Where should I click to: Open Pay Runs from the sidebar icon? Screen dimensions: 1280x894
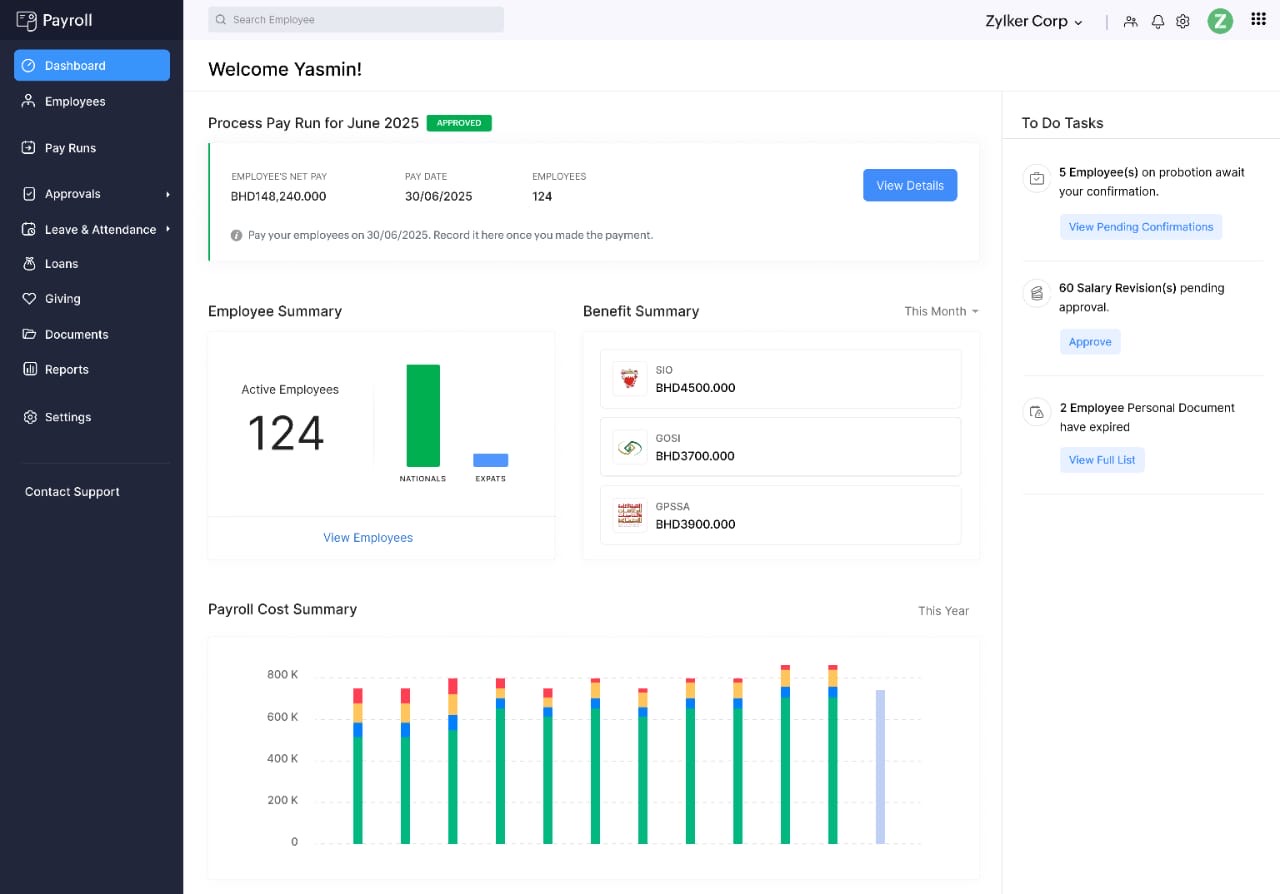[x=26, y=147]
